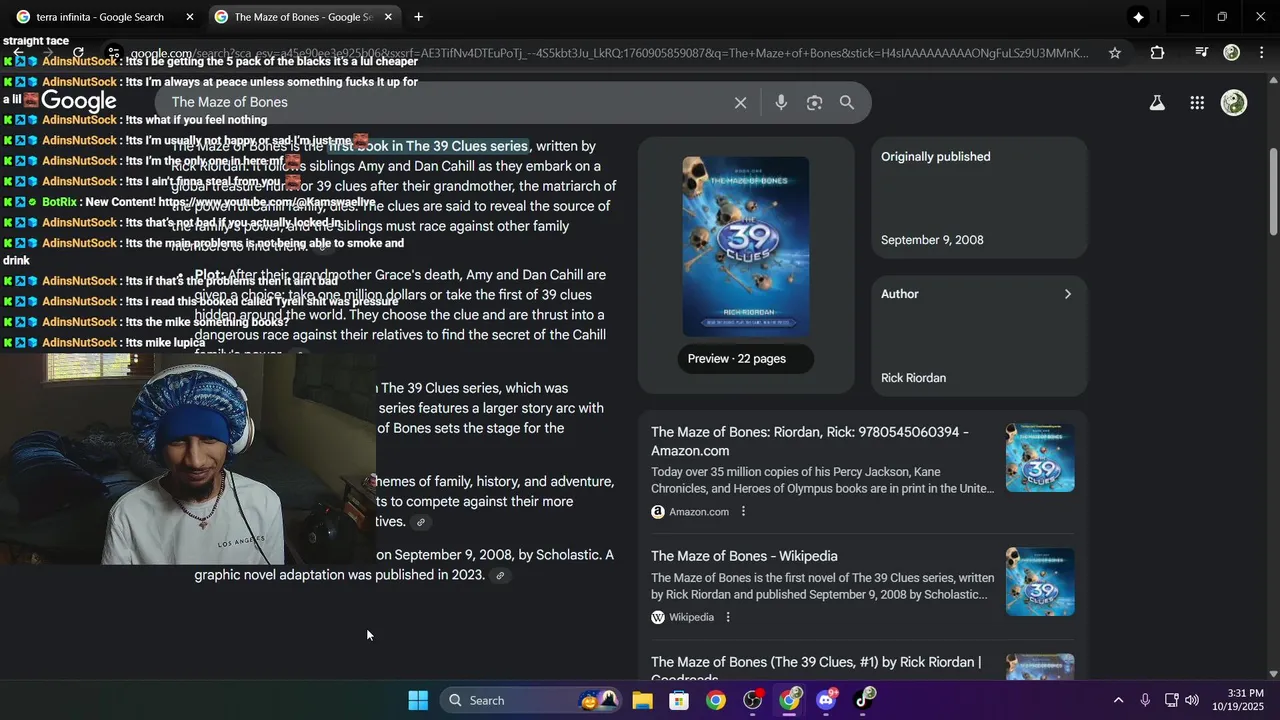
Task: Open Search Labs flask icon
Action: coord(1157,102)
